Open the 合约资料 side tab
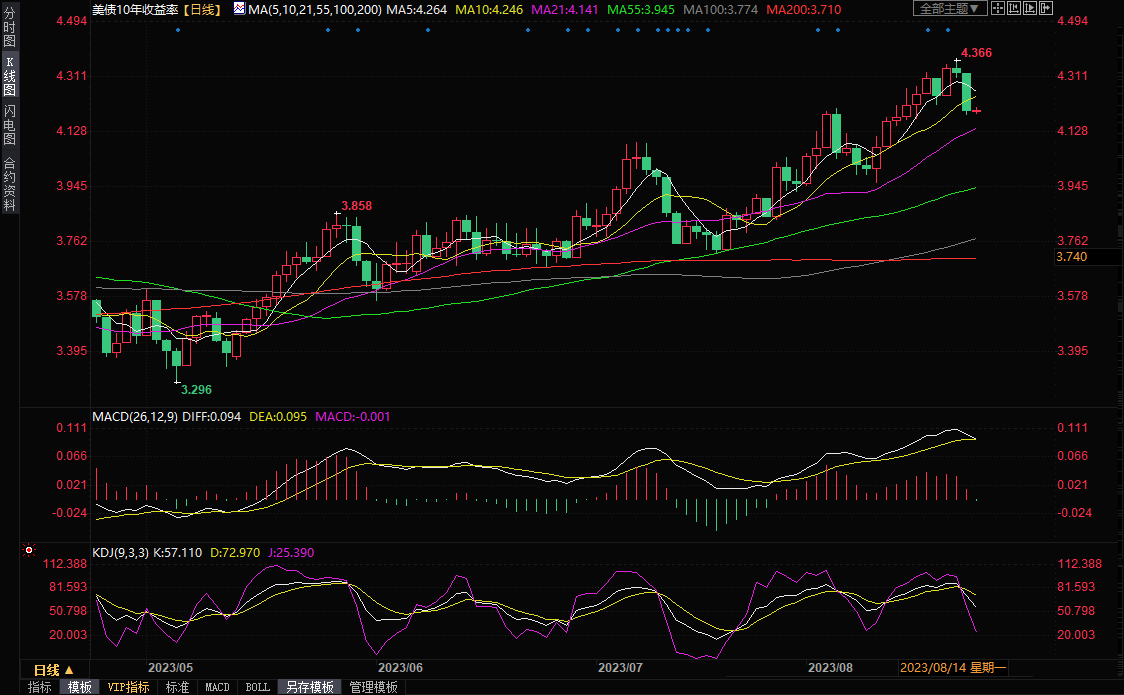The height and width of the screenshot is (695, 1124). click(9, 183)
